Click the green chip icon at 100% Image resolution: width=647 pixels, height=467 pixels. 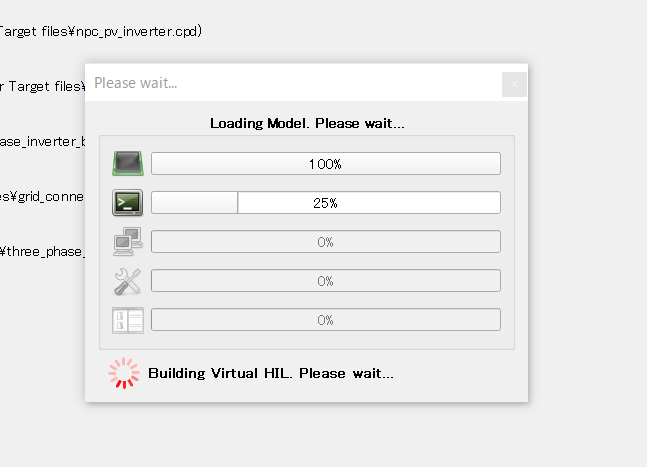pos(128,163)
